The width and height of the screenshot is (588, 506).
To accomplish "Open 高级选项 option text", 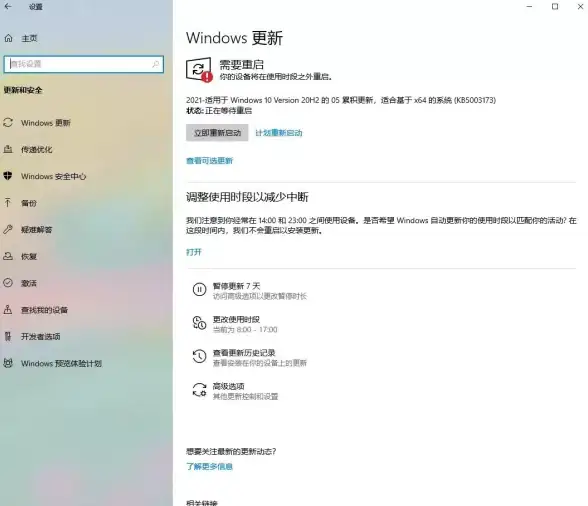I will tap(228, 386).
